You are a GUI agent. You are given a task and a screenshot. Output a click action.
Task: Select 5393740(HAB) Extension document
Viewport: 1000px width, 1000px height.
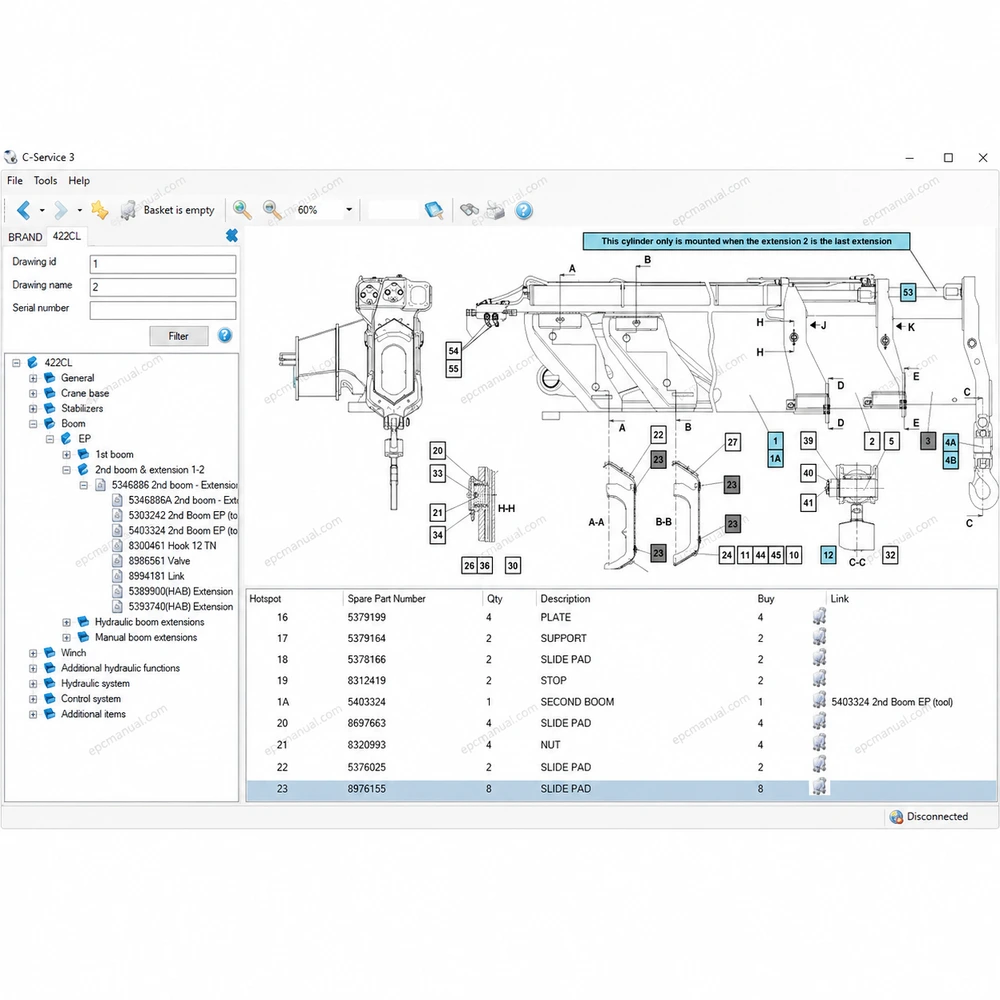[180, 607]
